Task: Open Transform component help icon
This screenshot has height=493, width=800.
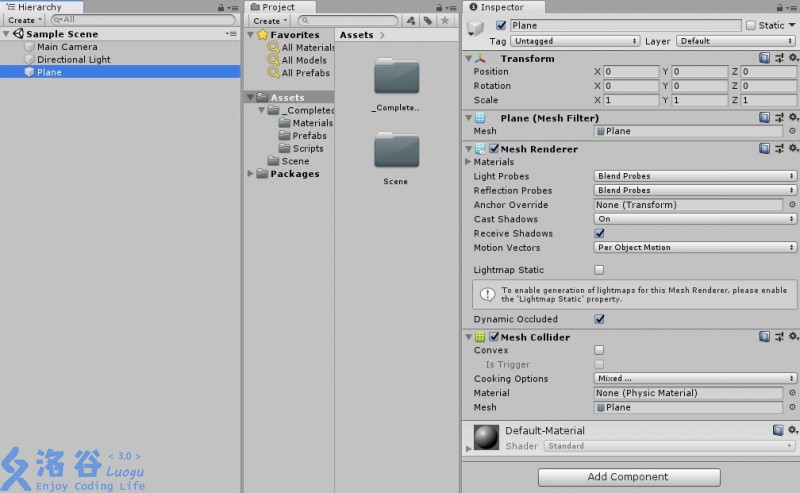Action: 764,58
